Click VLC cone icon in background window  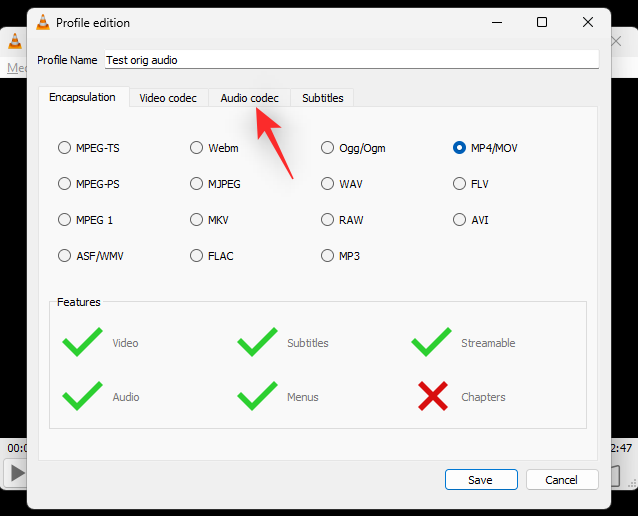15,42
